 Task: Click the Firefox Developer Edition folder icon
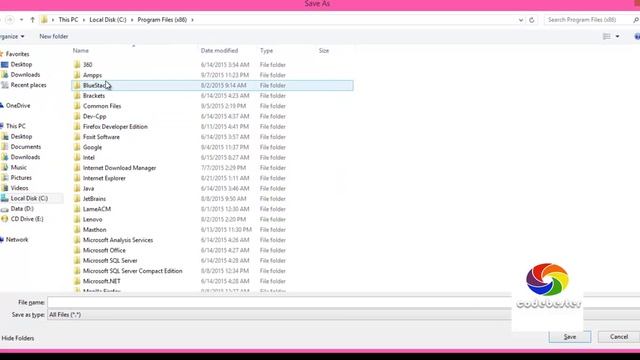coord(77,127)
